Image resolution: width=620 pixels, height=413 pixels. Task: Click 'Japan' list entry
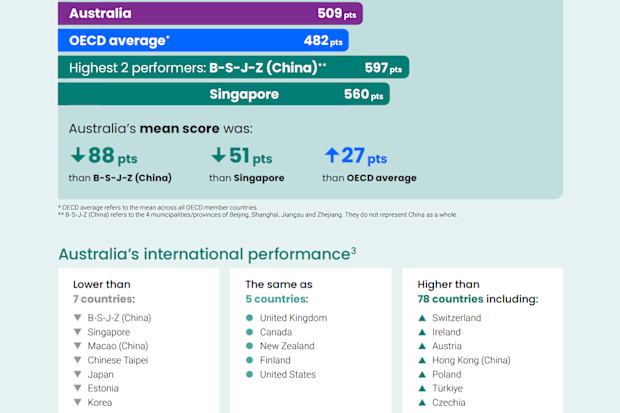[x=100, y=375]
